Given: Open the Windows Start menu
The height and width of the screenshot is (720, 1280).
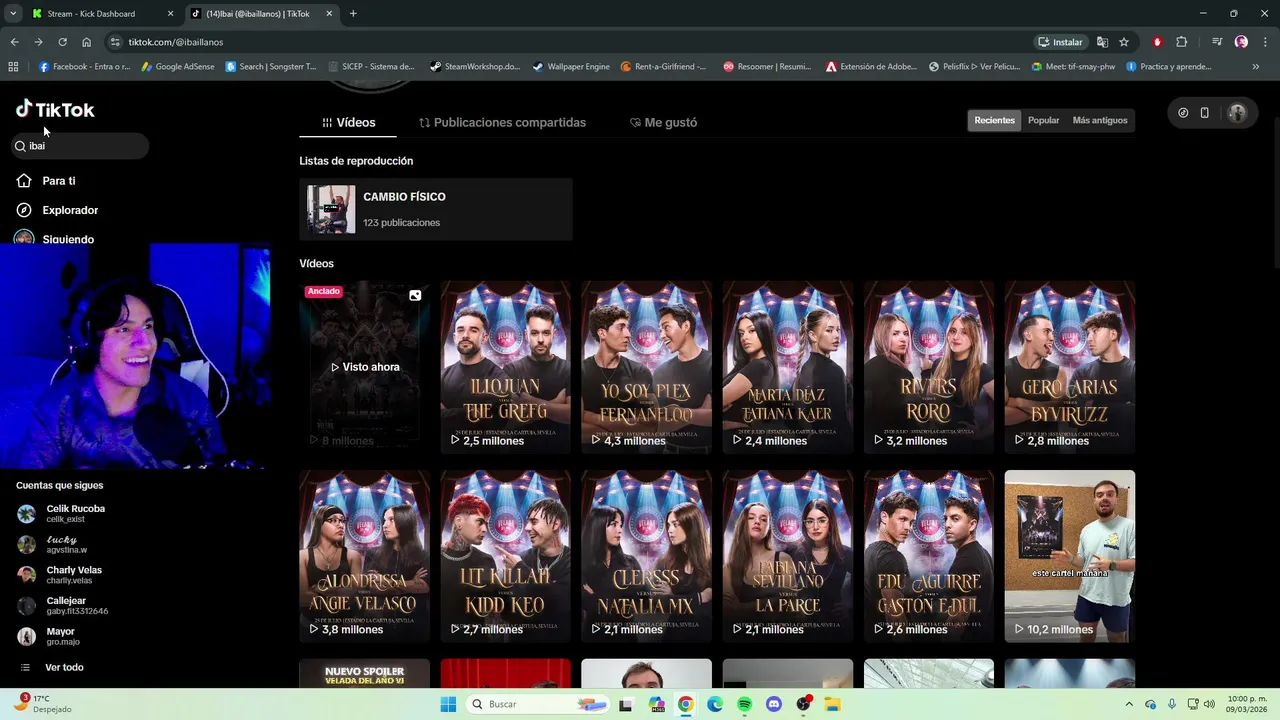Looking at the screenshot, I should pyautogui.click(x=448, y=704).
